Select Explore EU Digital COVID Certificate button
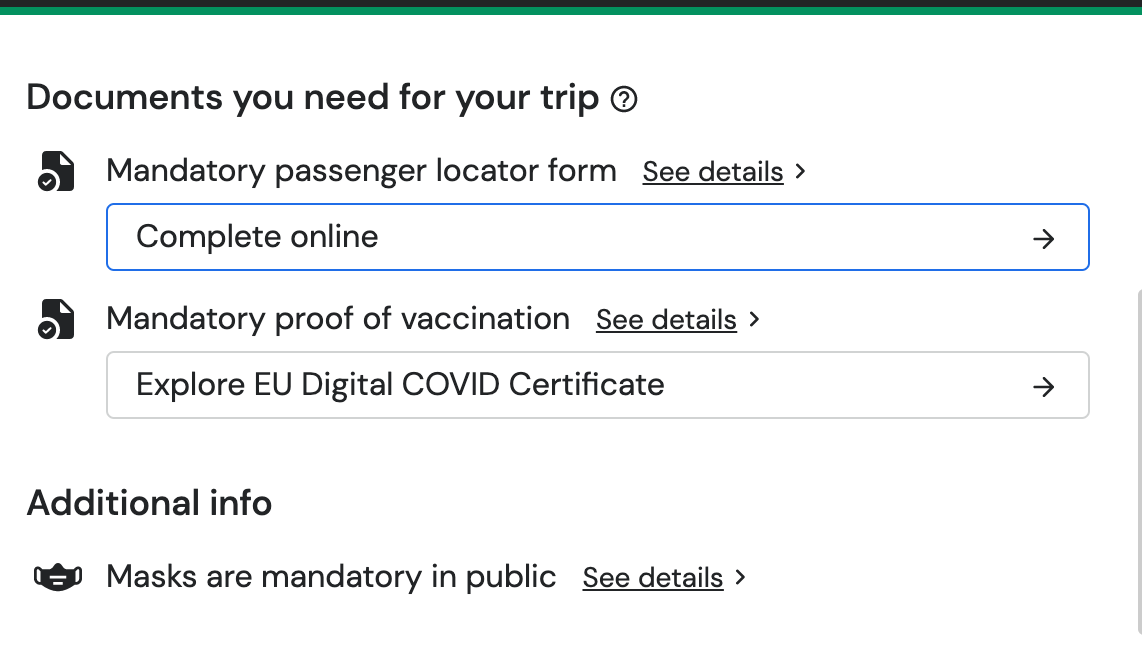Viewport: 1142px width, 652px height. tap(597, 385)
